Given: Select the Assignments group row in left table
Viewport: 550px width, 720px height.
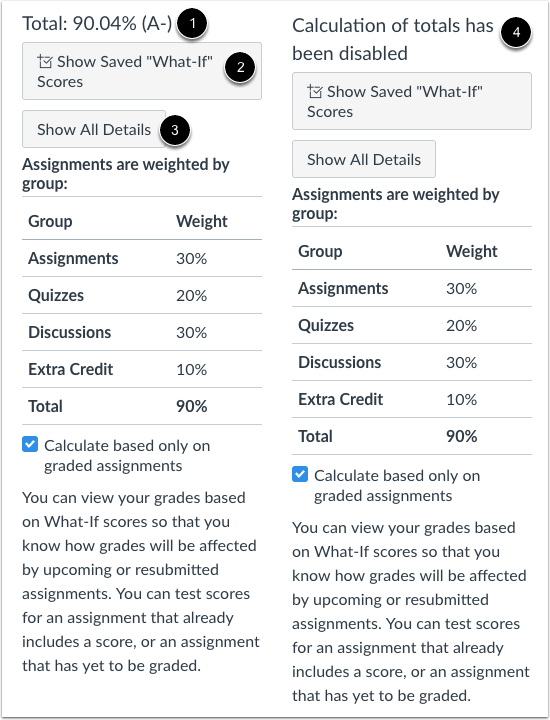Looking at the screenshot, I should coord(142,258).
